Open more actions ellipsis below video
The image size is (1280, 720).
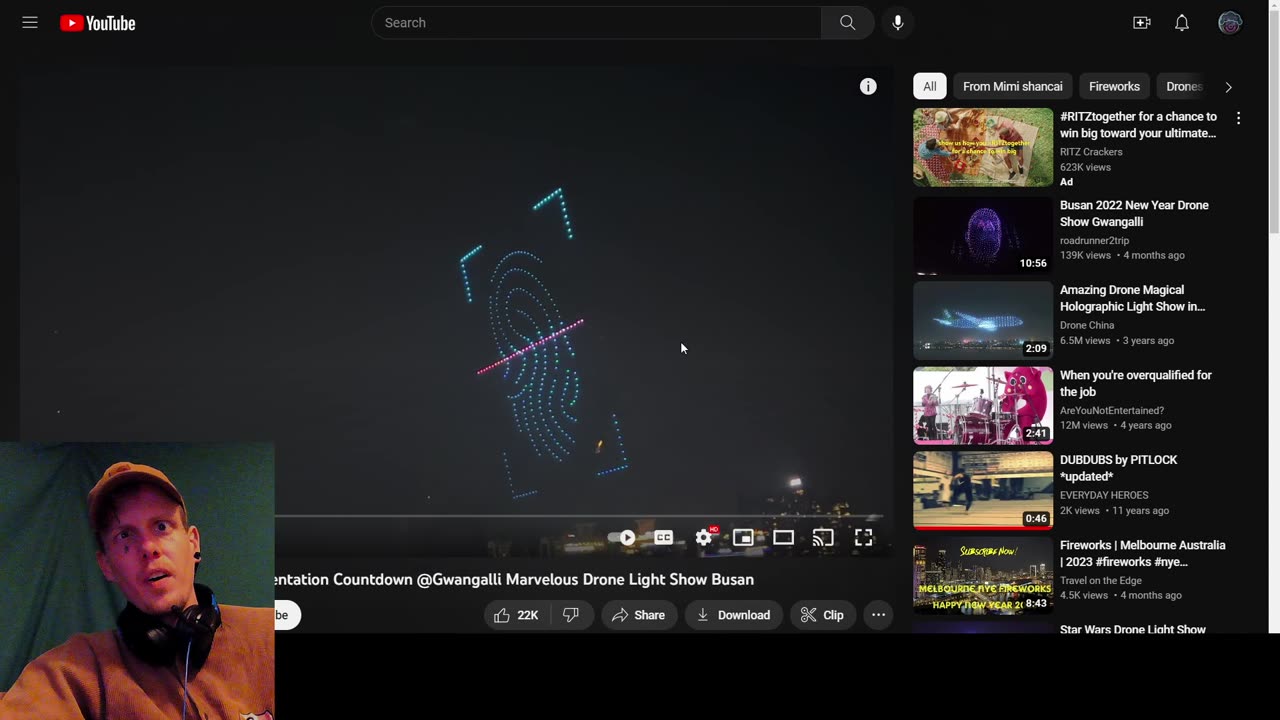coord(878,615)
